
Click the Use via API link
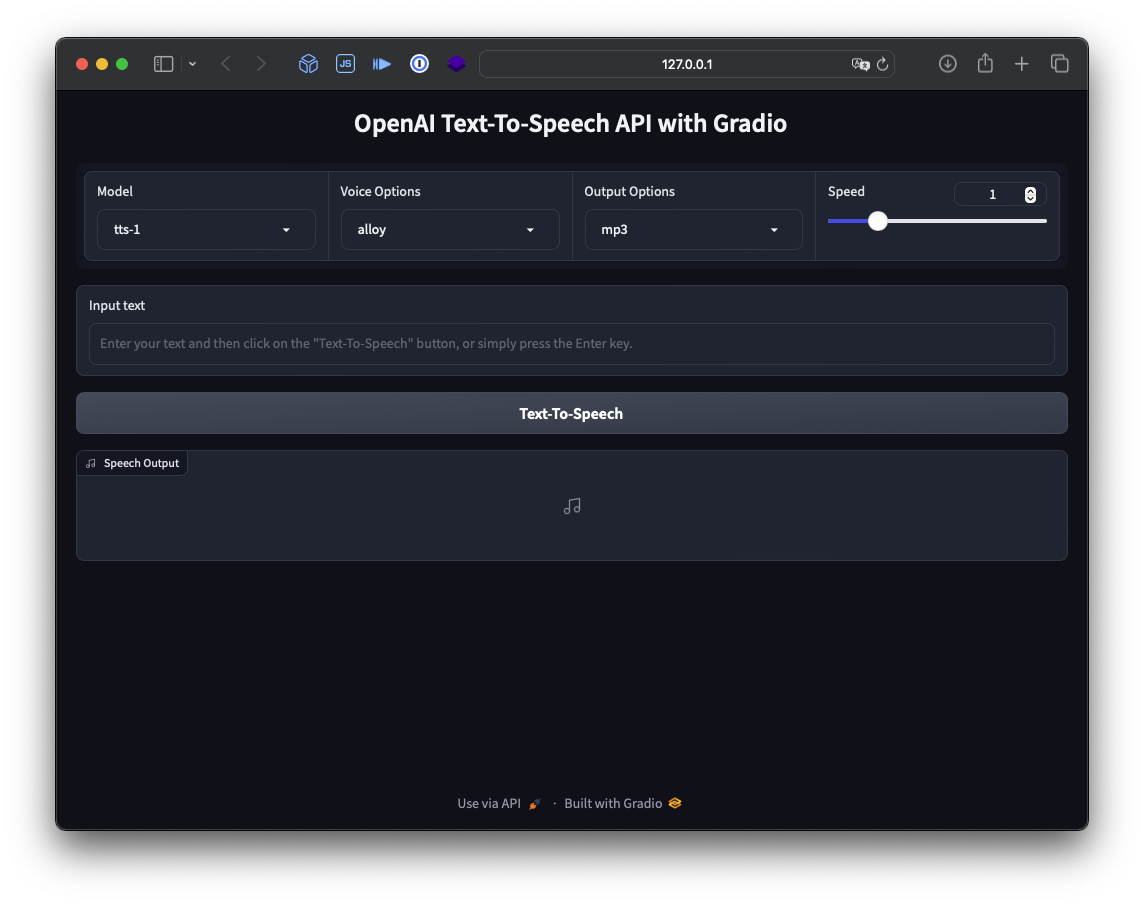coord(488,803)
